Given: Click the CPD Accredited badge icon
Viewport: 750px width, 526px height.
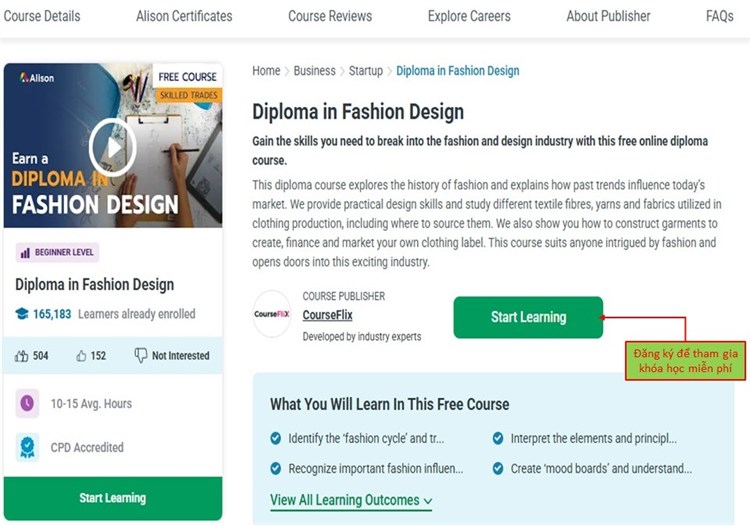Looking at the screenshot, I should (28, 447).
